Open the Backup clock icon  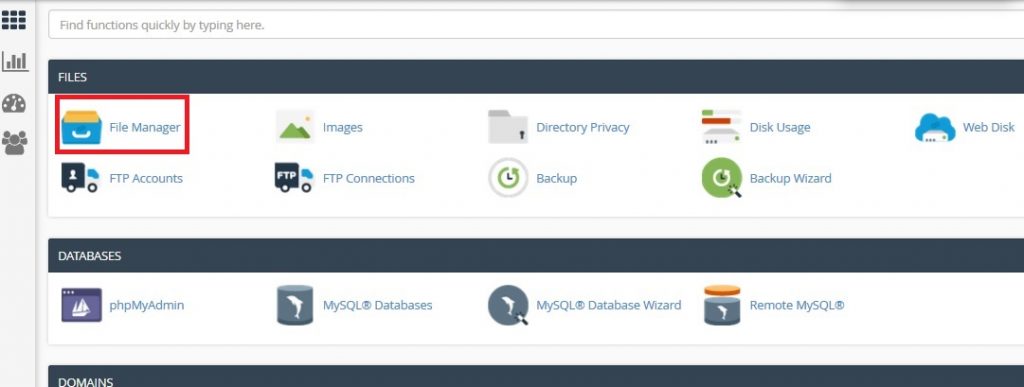coord(508,178)
